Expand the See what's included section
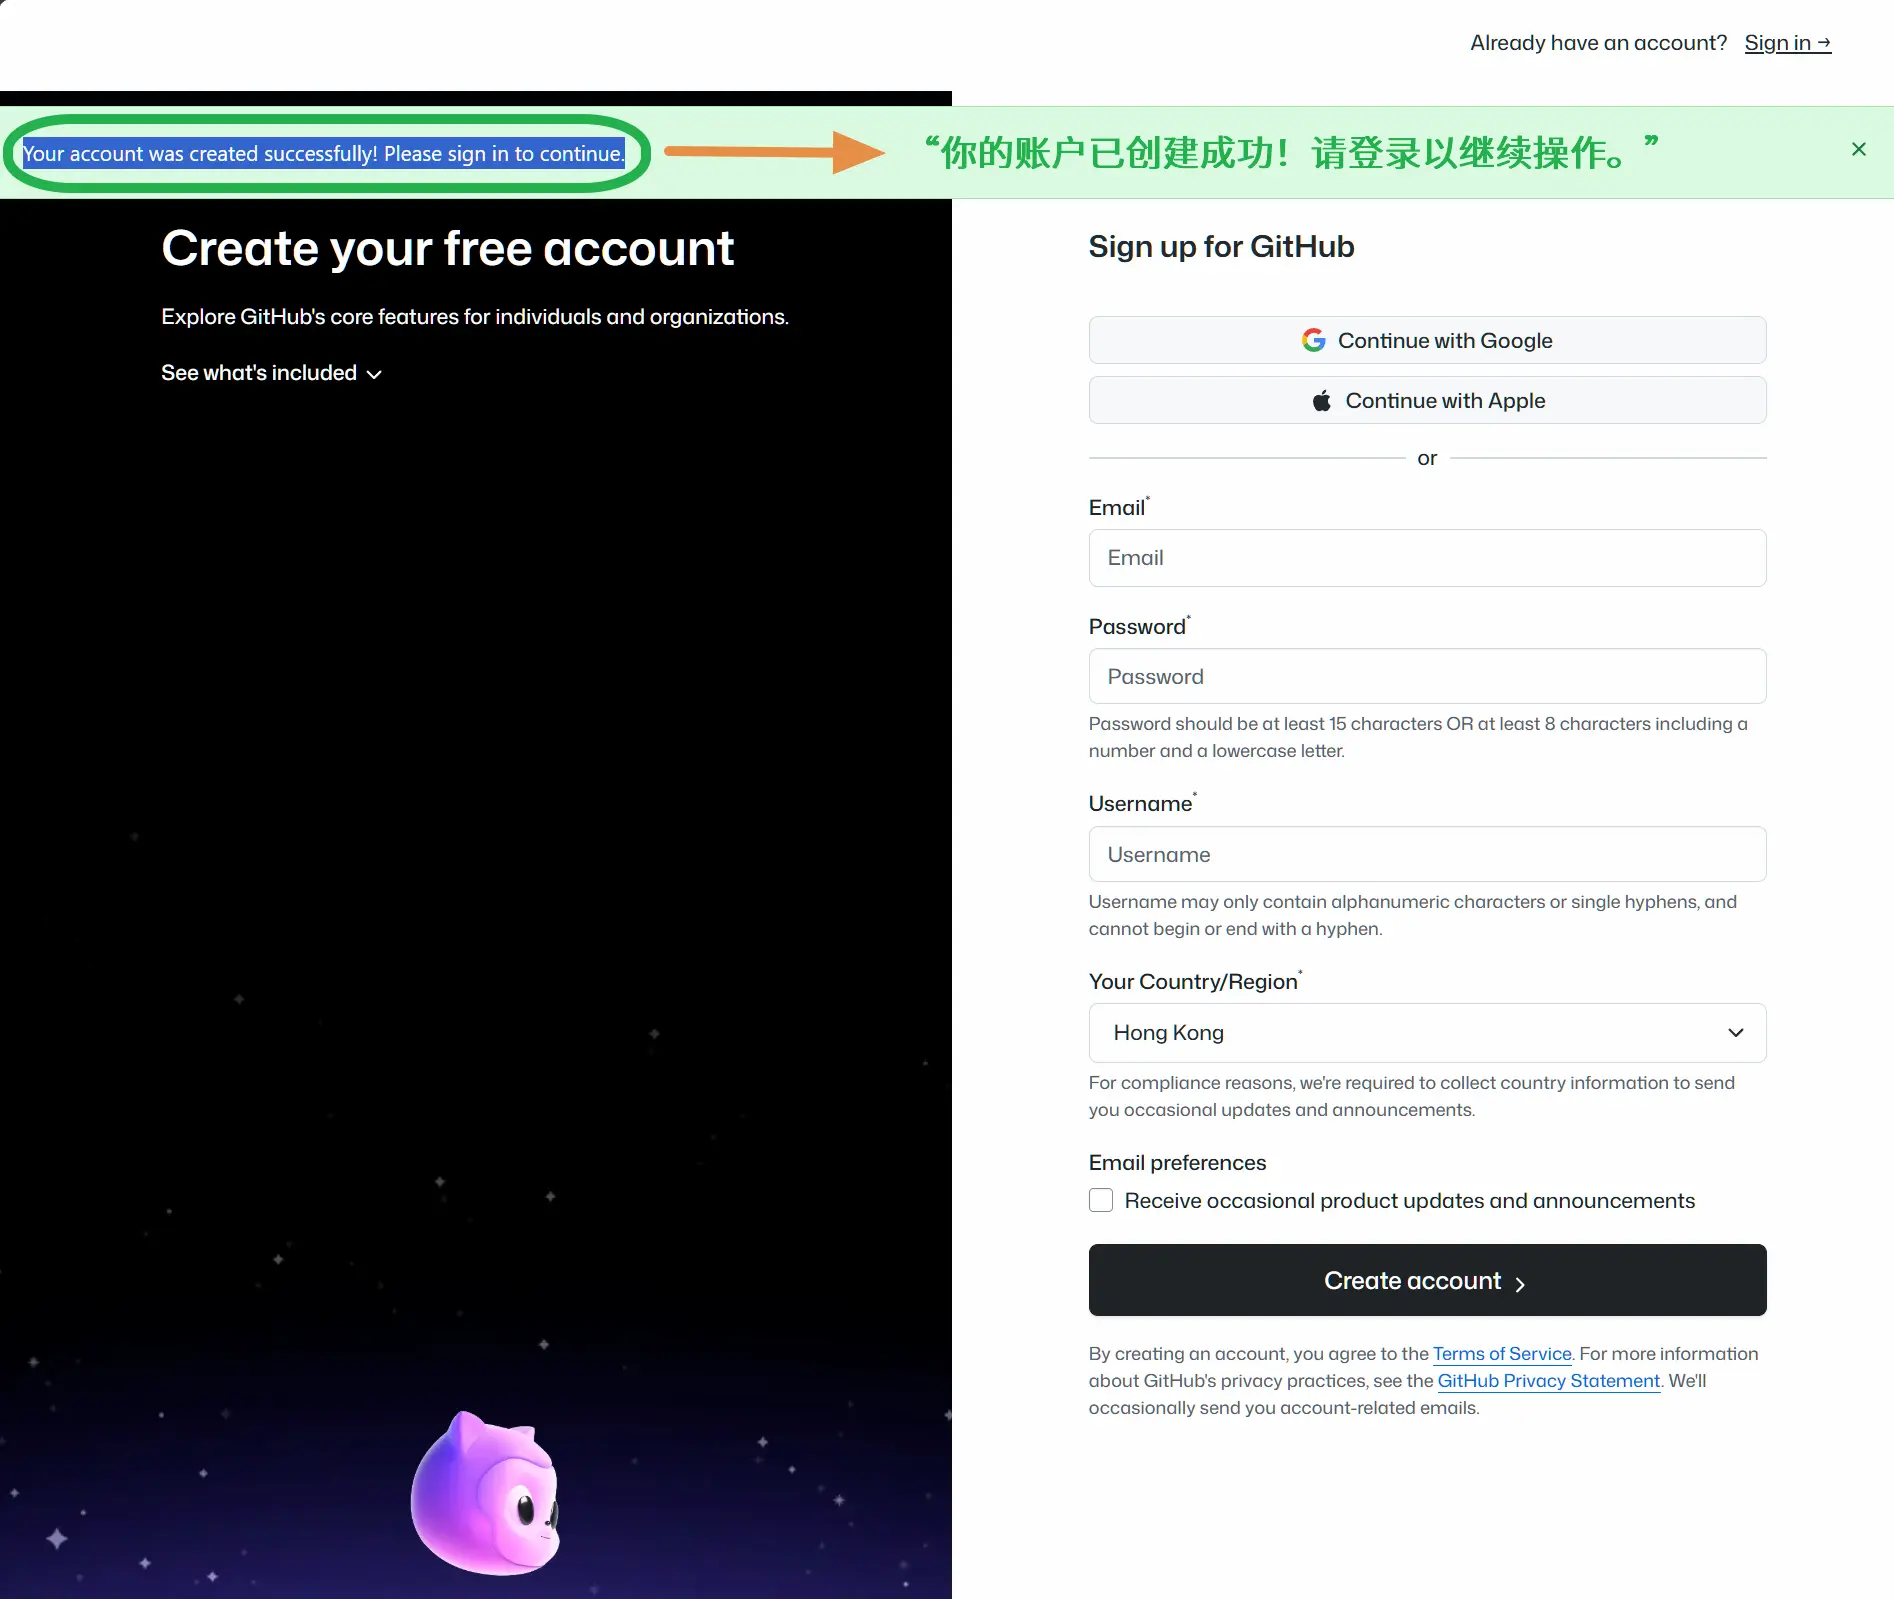This screenshot has height=1599, width=1894. [x=271, y=372]
